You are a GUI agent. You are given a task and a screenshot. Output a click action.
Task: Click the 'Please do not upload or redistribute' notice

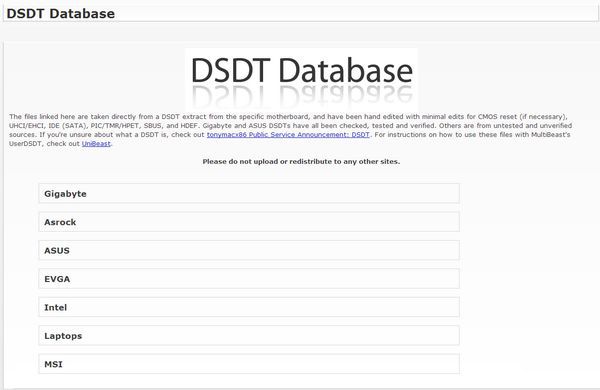(301, 162)
